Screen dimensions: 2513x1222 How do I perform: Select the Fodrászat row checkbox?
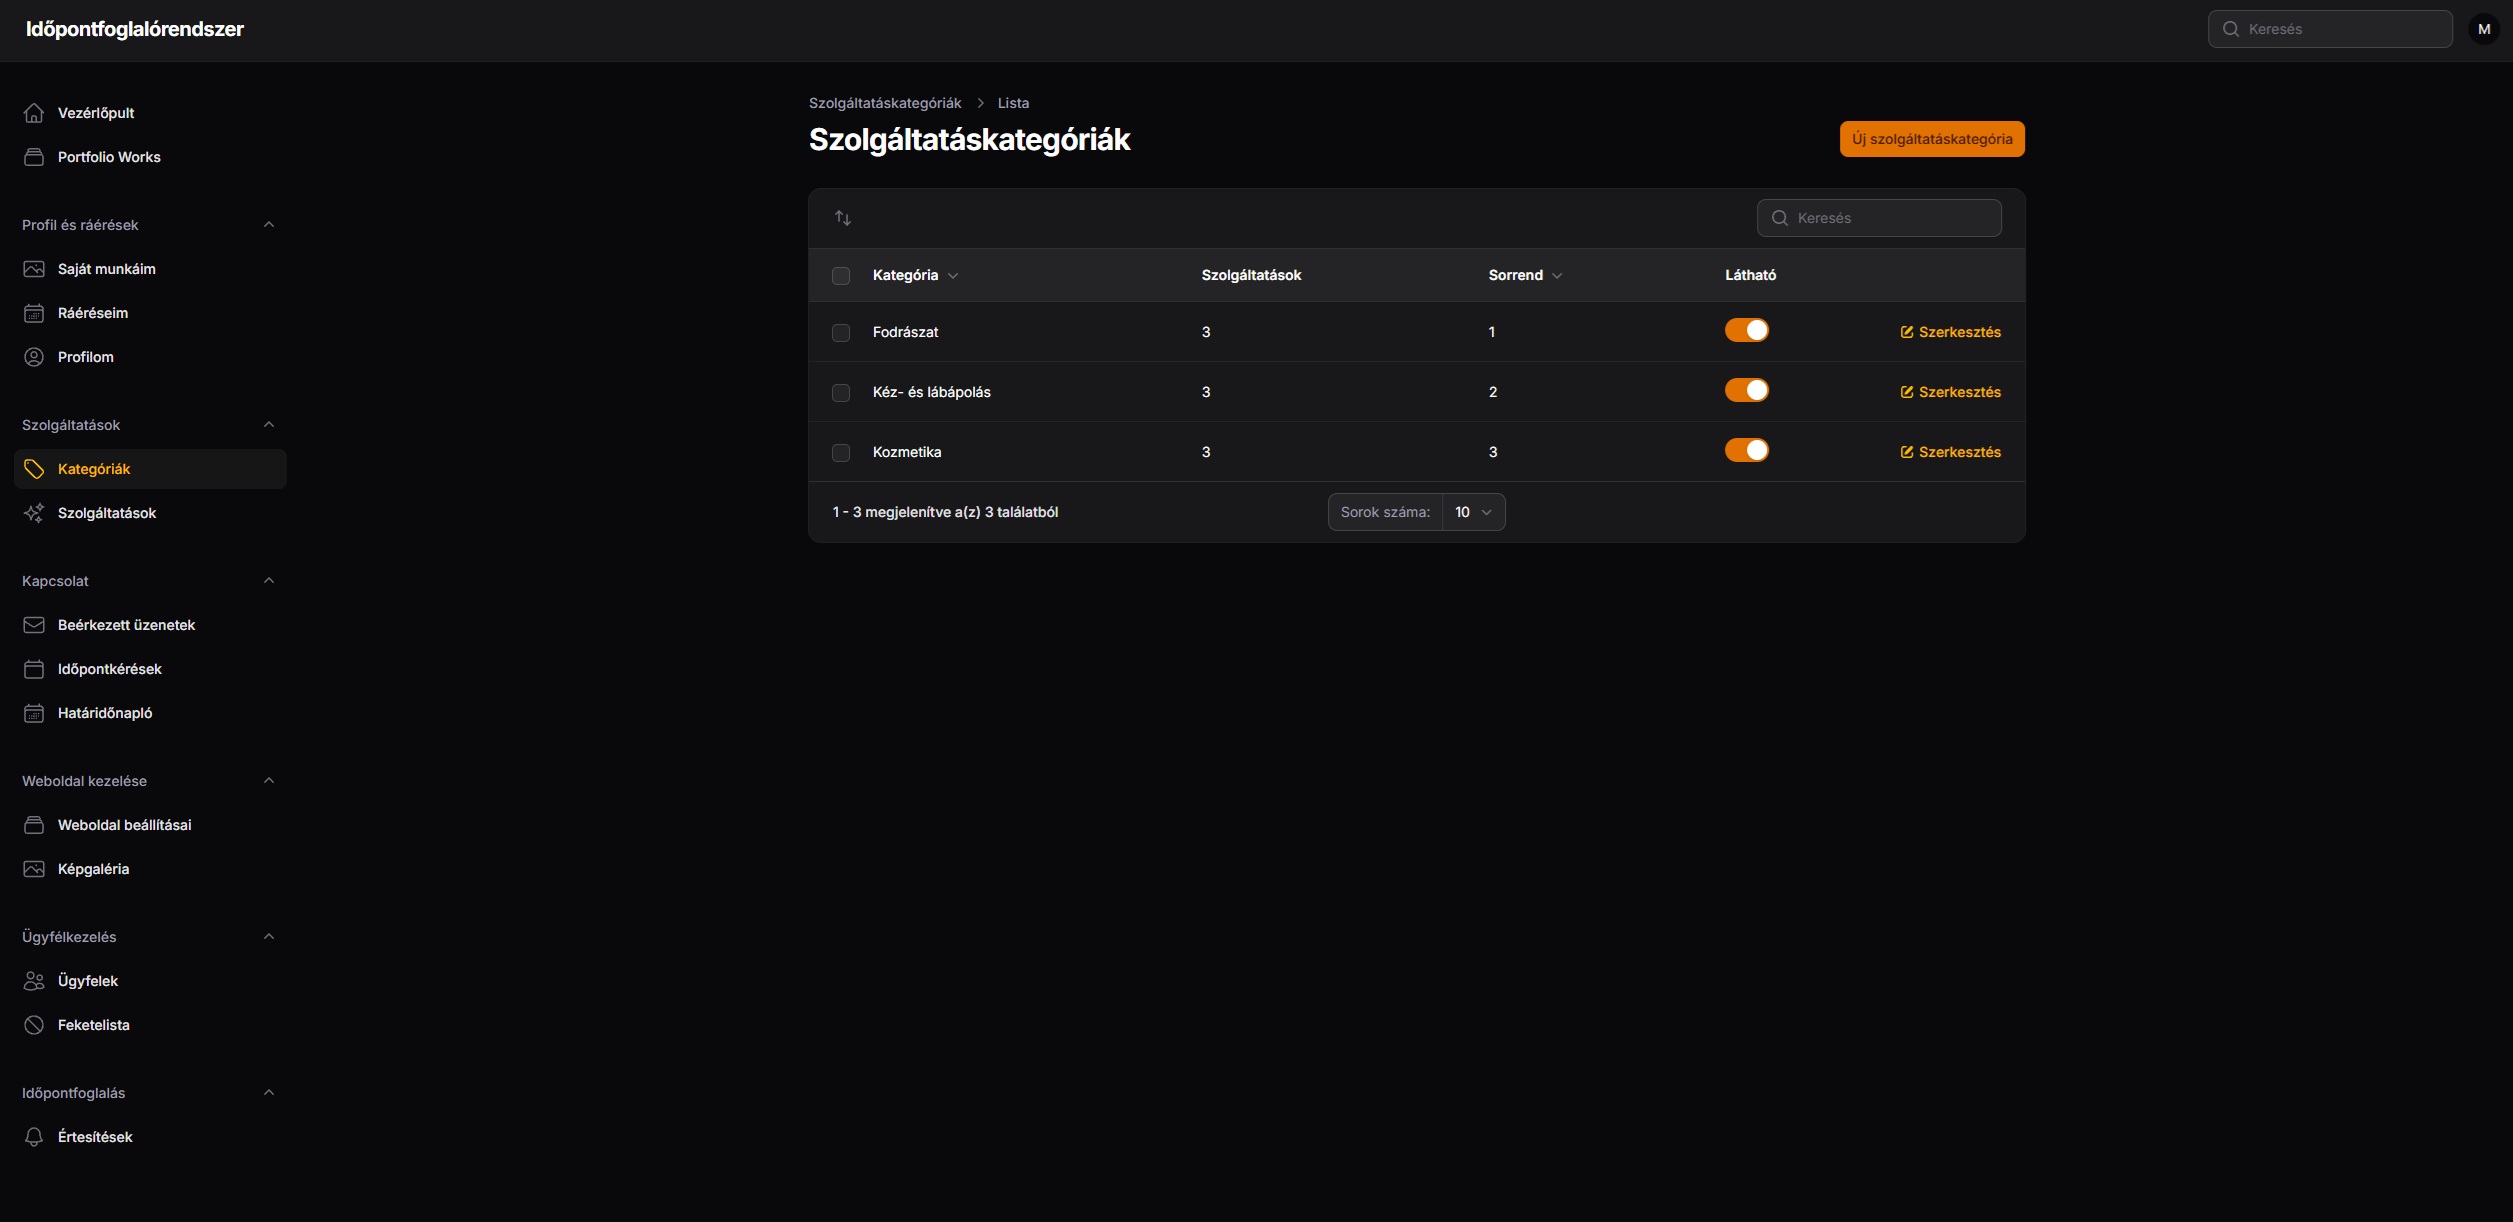841,333
